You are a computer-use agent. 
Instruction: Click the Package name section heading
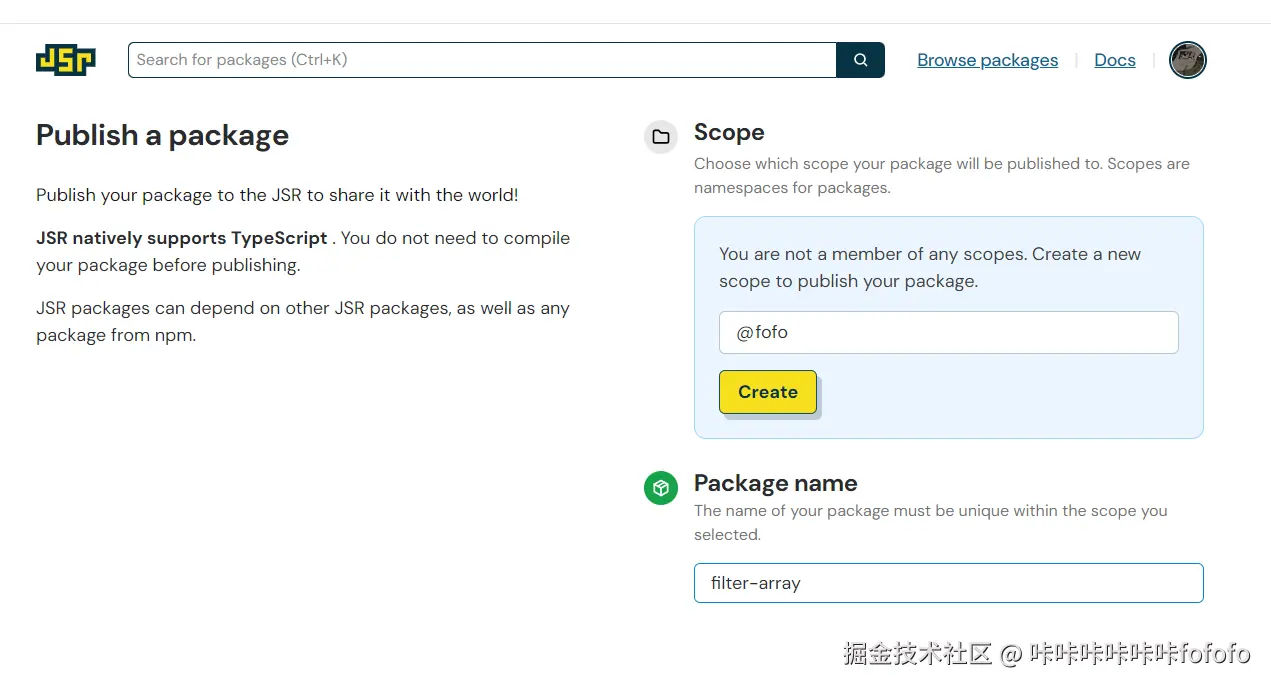coord(775,483)
